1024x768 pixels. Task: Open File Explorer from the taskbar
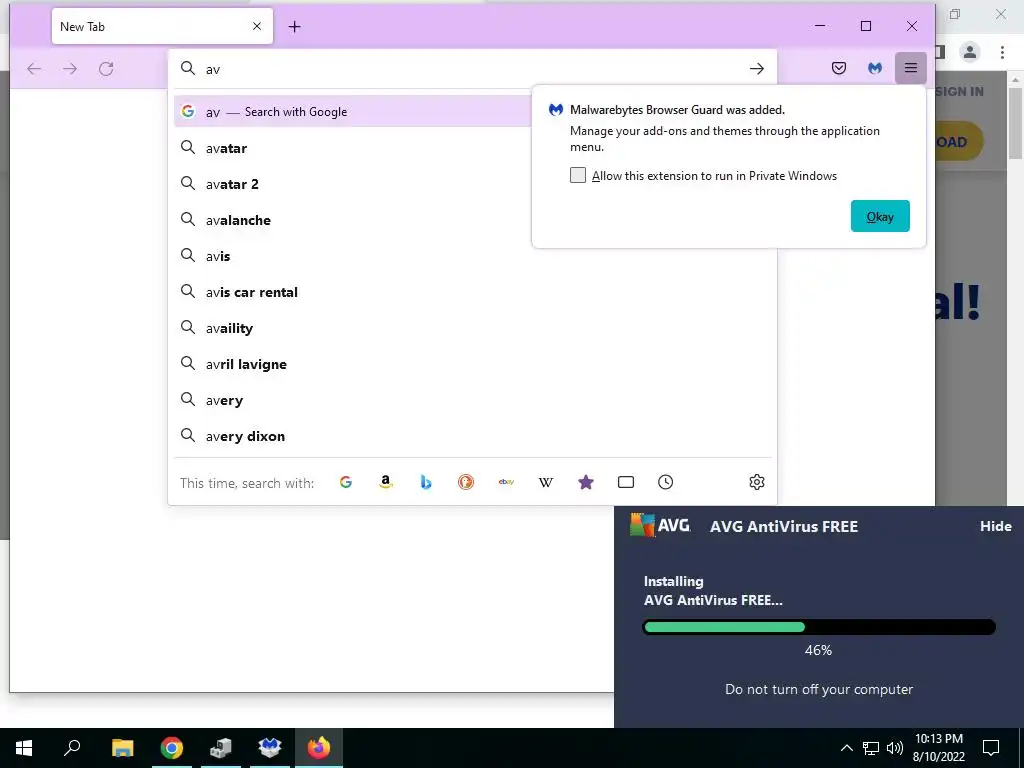pyautogui.click(x=122, y=748)
